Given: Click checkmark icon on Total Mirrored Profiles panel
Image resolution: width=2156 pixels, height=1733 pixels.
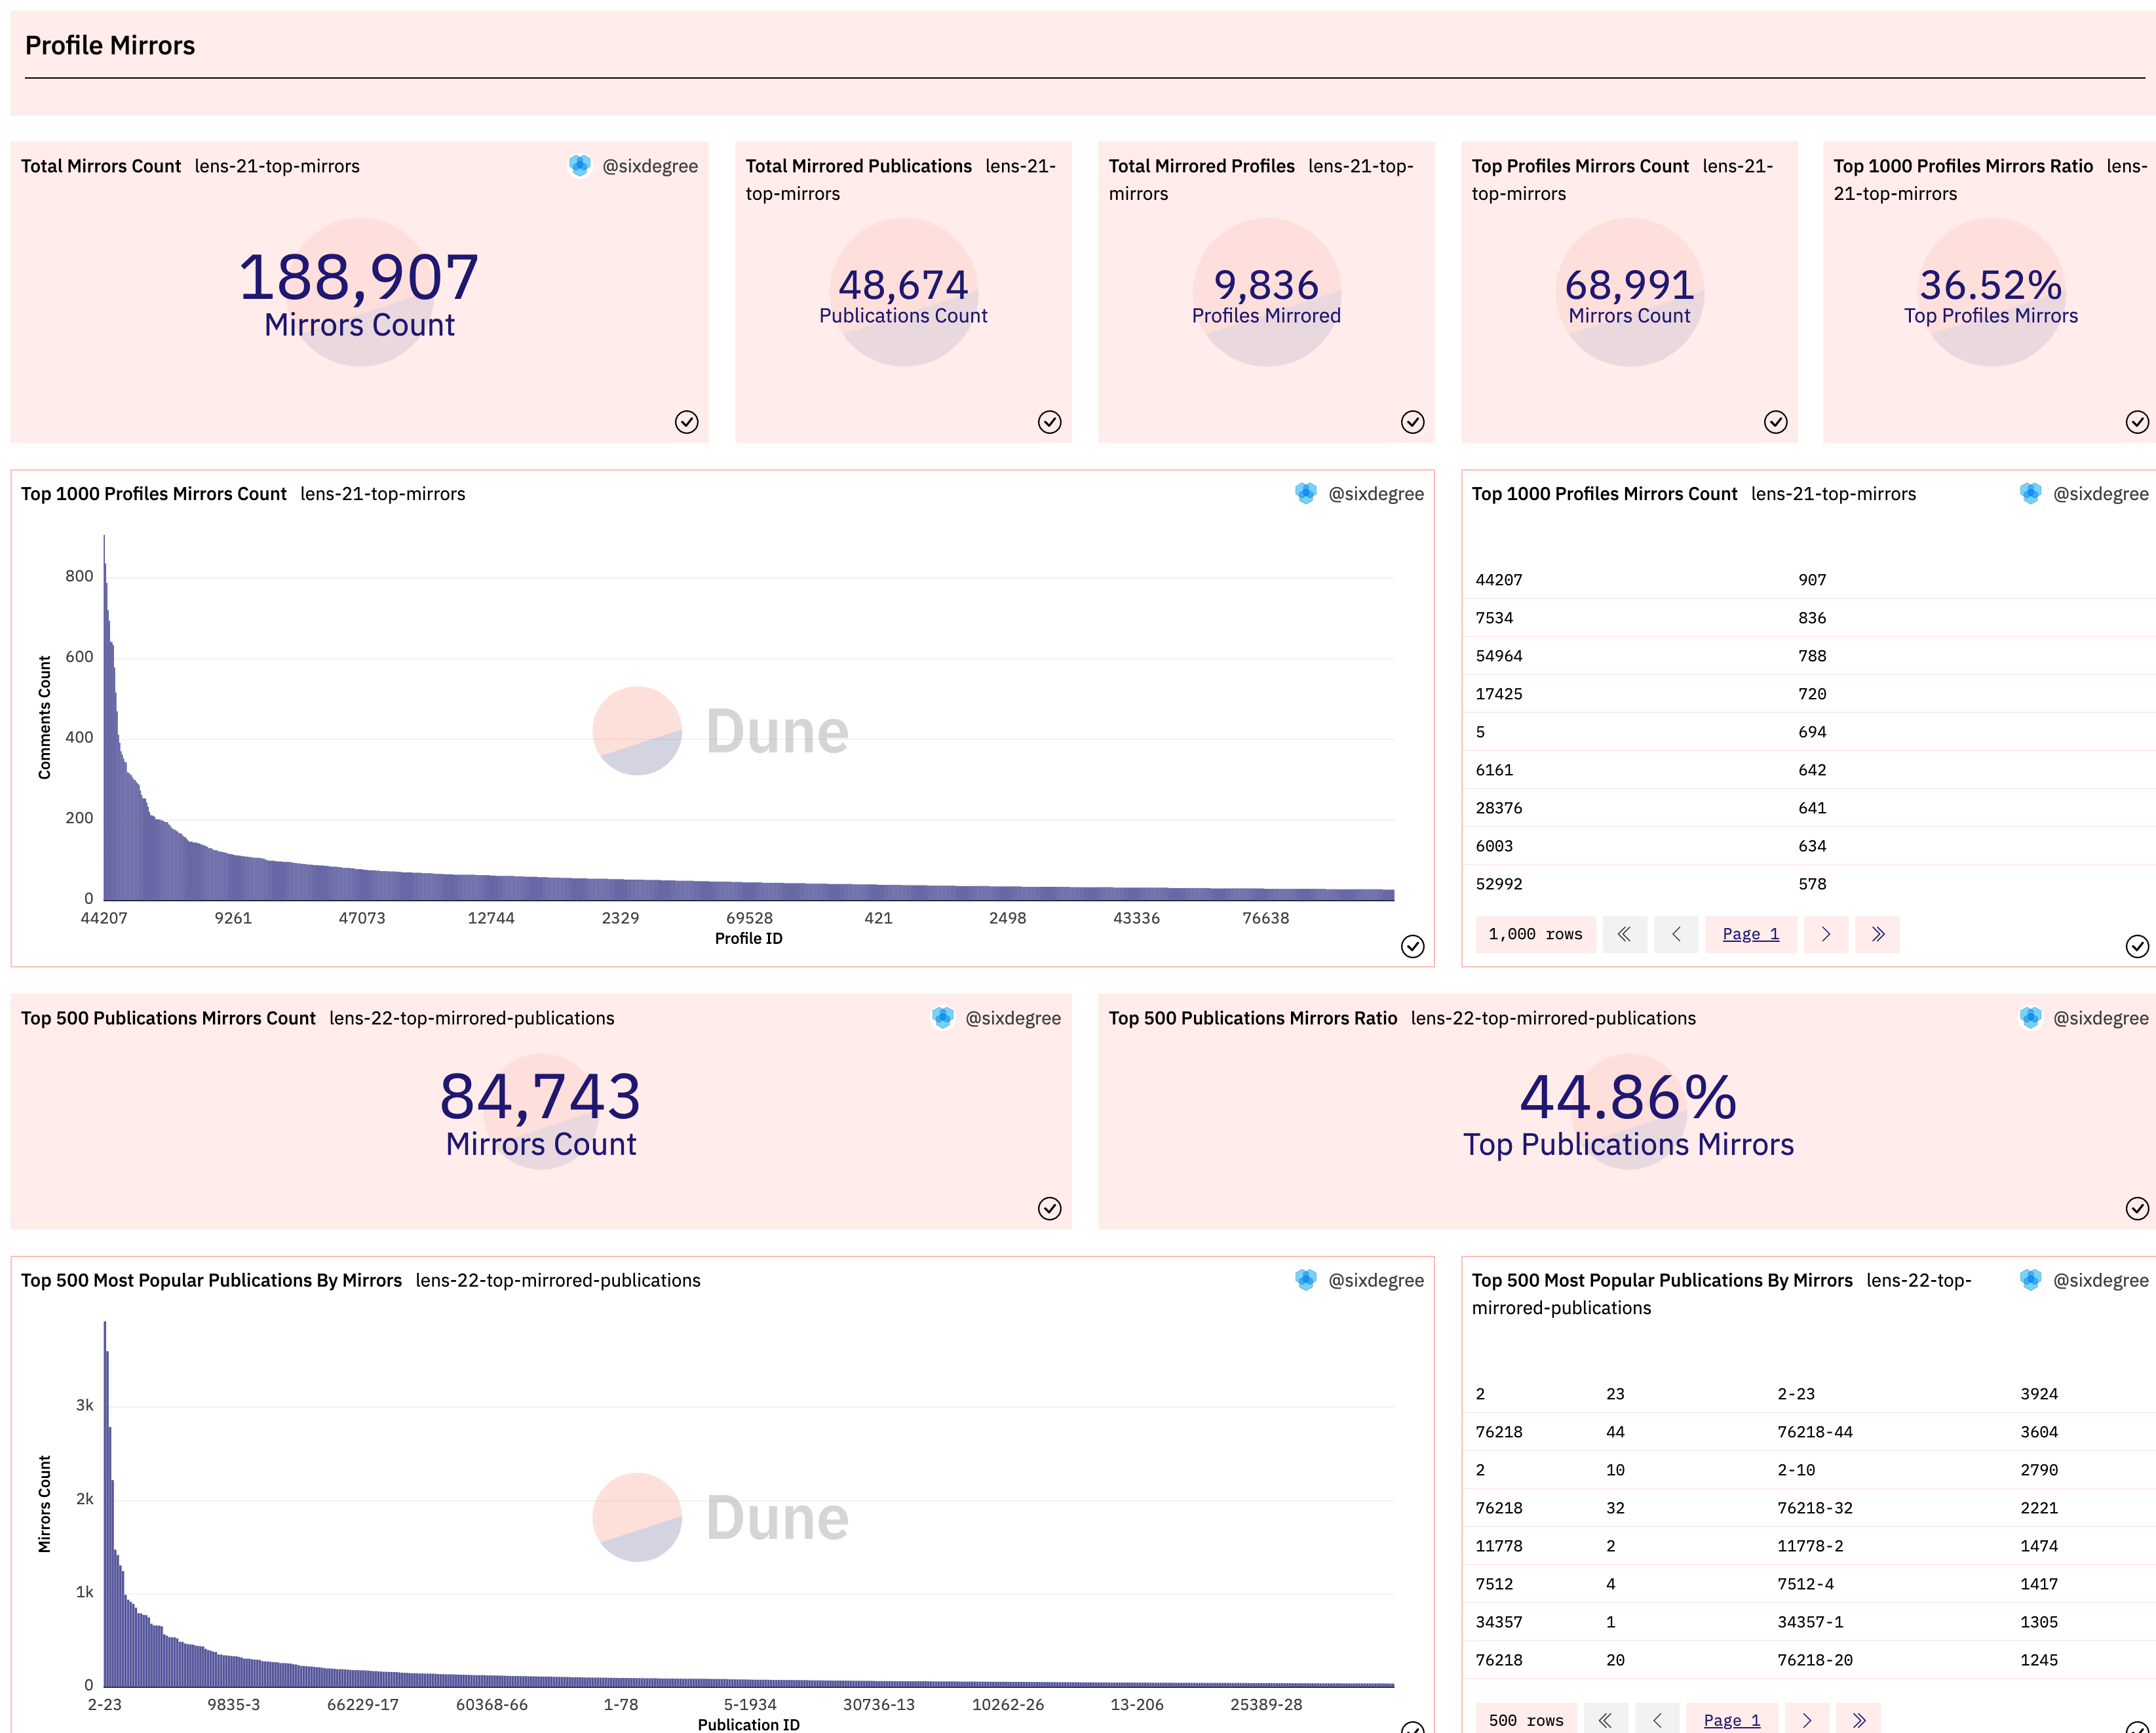Looking at the screenshot, I should [1412, 422].
